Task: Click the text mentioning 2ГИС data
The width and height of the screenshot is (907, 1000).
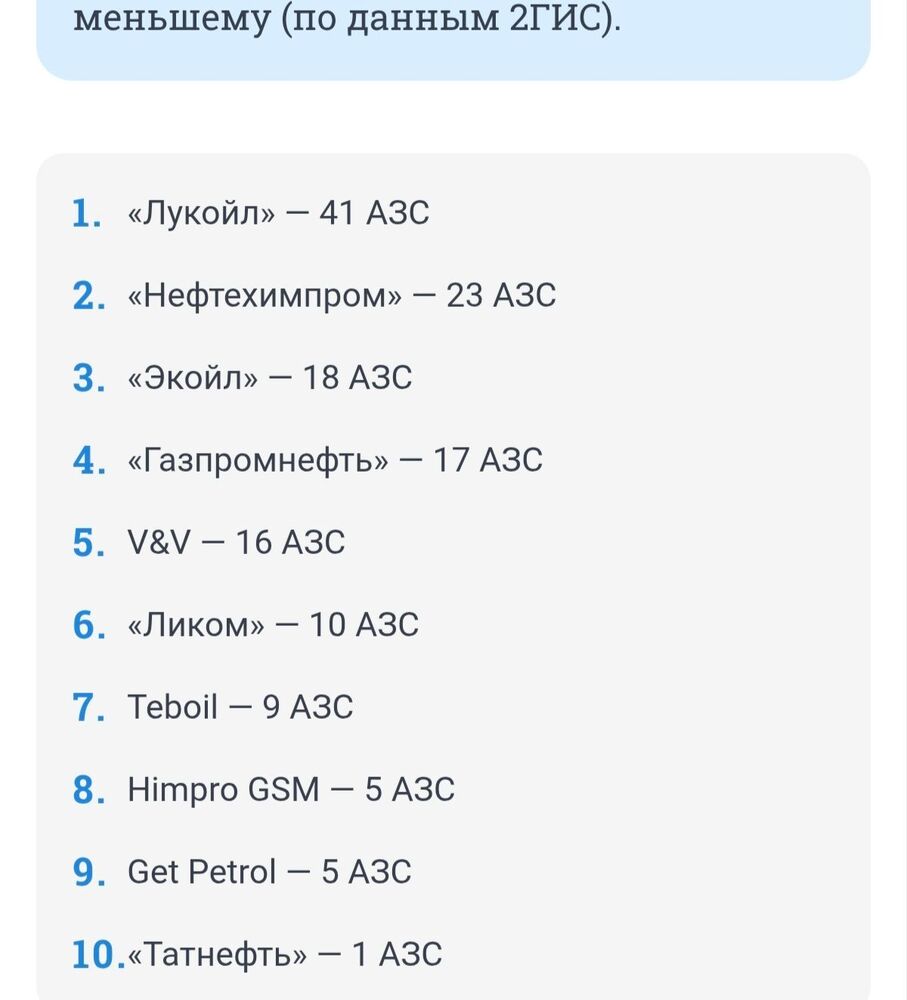Action: point(347,17)
